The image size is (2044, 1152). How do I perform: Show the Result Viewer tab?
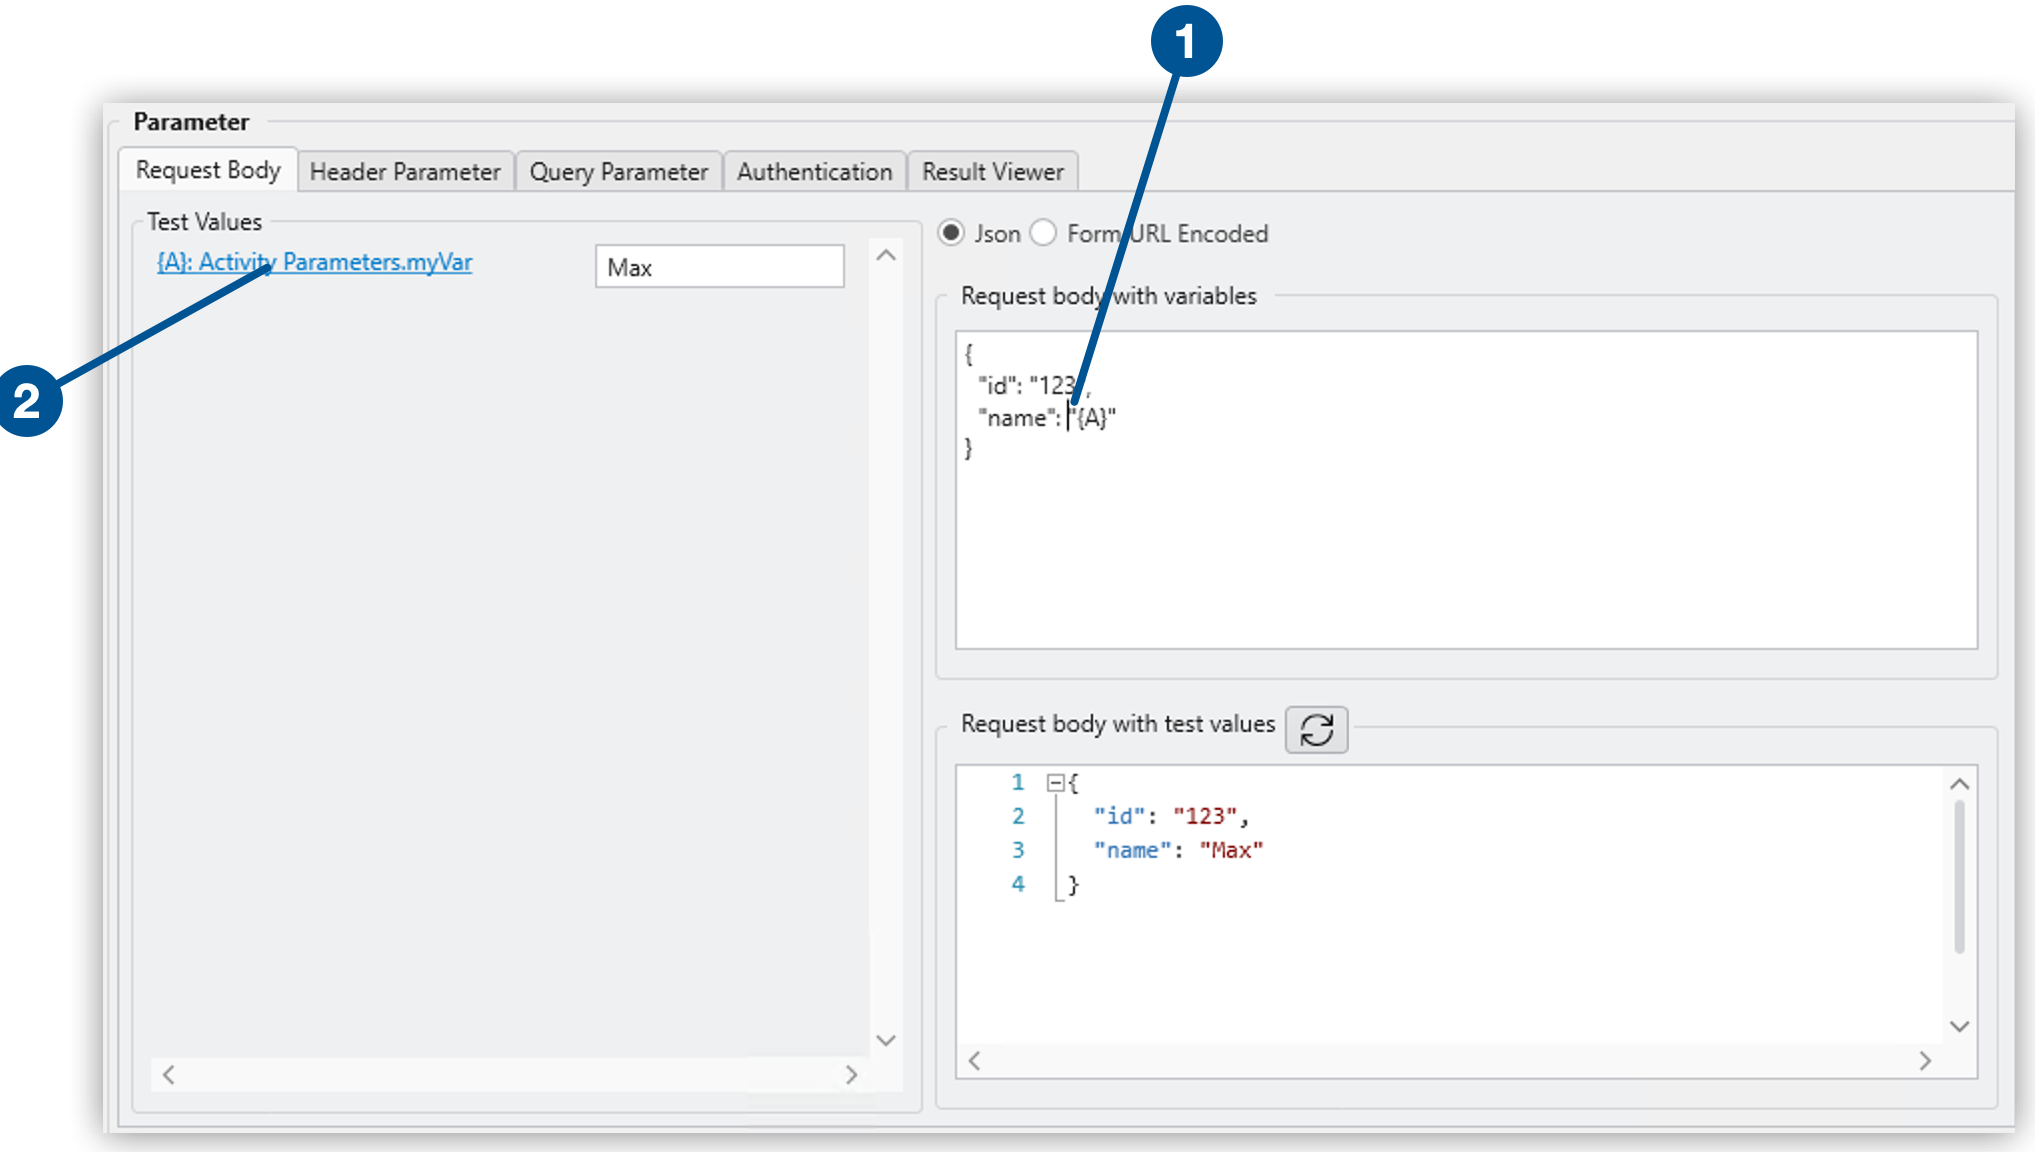(992, 172)
